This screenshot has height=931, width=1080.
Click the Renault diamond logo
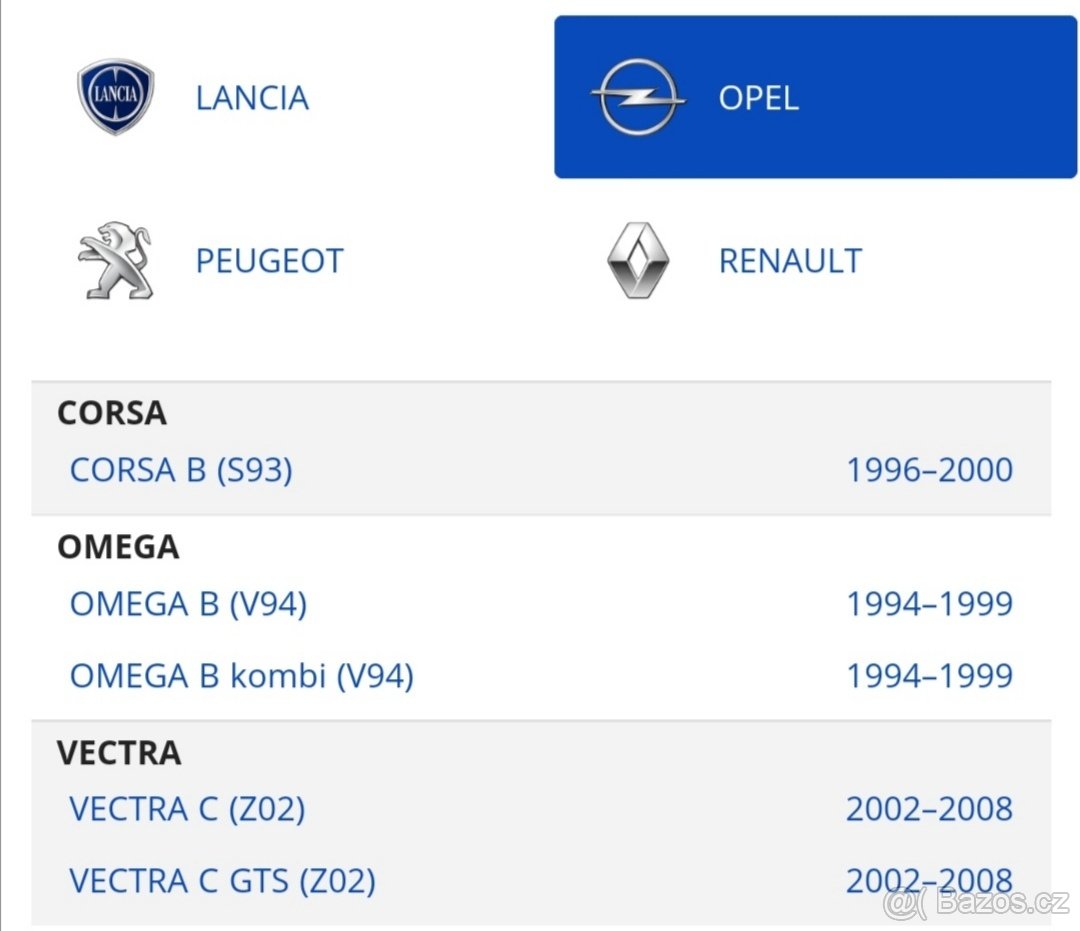(x=637, y=260)
